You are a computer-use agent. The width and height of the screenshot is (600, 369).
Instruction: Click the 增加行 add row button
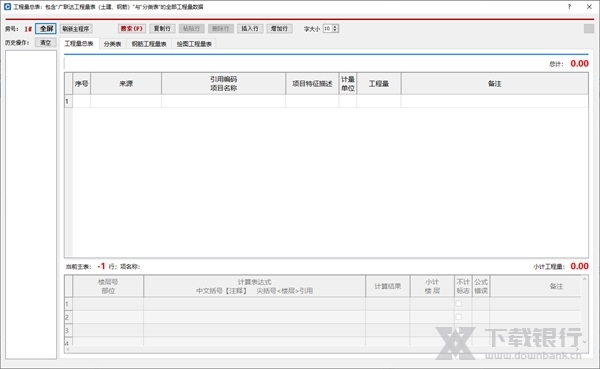pyautogui.click(x=279, y=29)
